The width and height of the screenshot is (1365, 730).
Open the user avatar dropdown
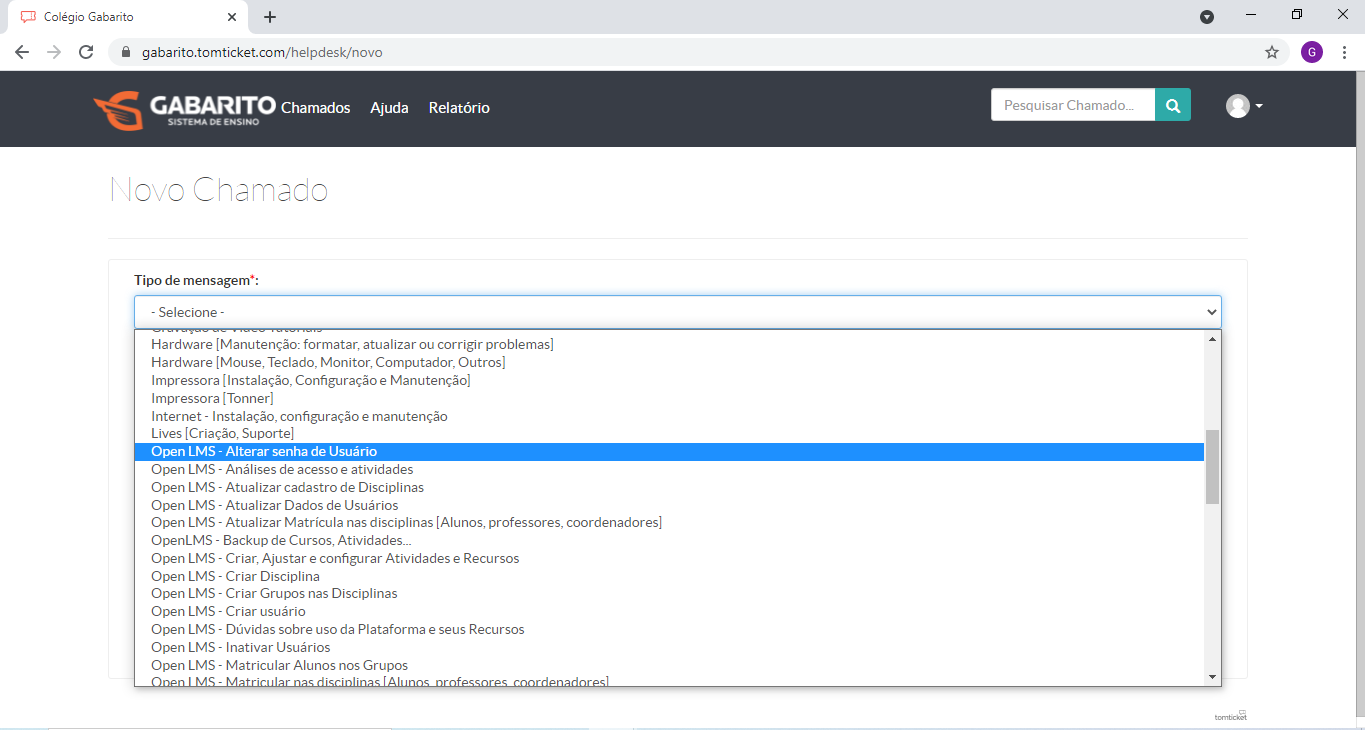click(1245, 106)
